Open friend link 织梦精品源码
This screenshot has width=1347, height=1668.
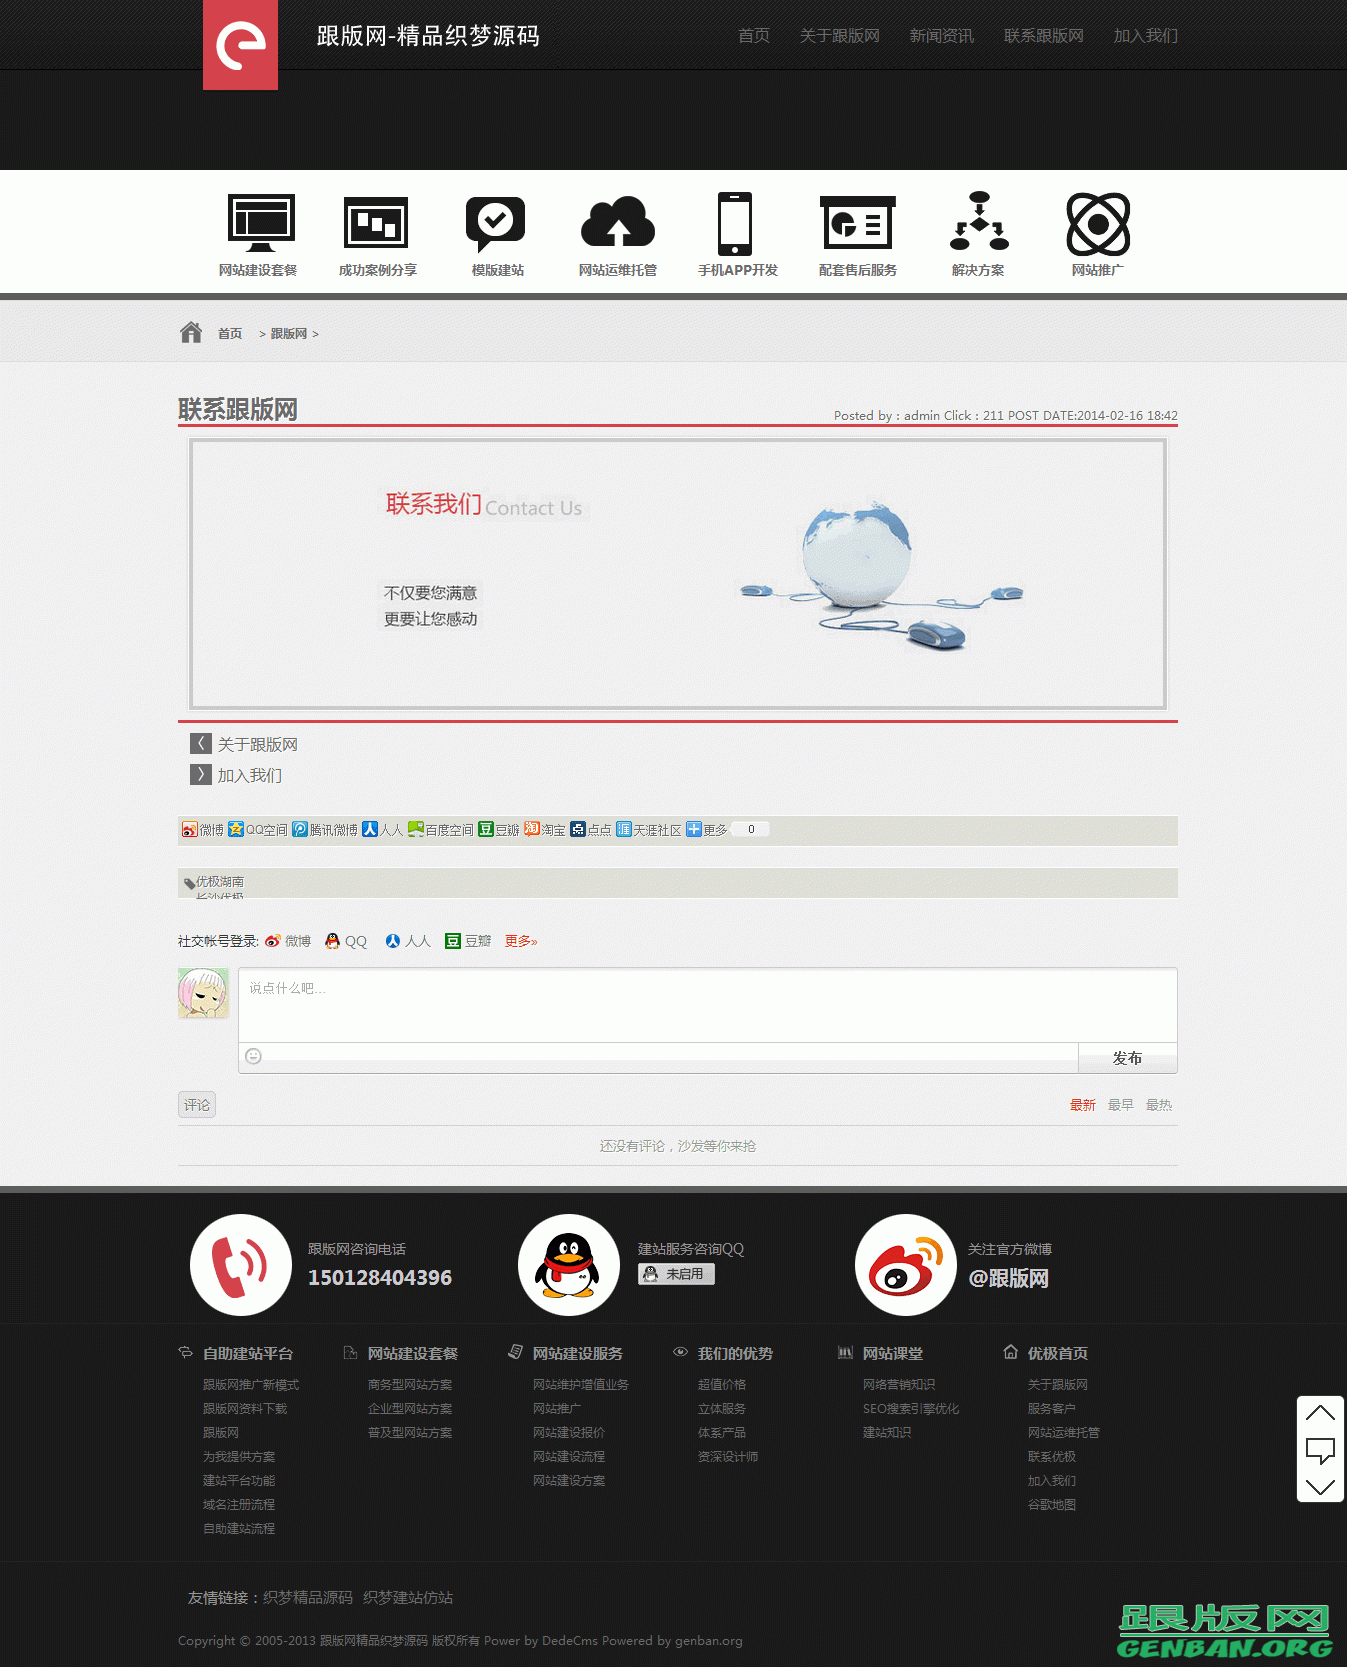(308, 1598)
